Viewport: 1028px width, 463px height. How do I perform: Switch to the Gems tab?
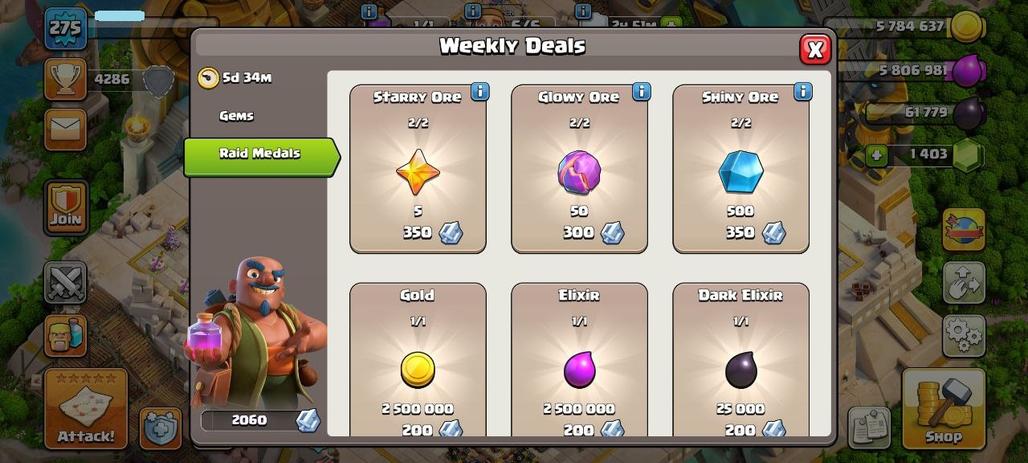[x=236, y=116]
